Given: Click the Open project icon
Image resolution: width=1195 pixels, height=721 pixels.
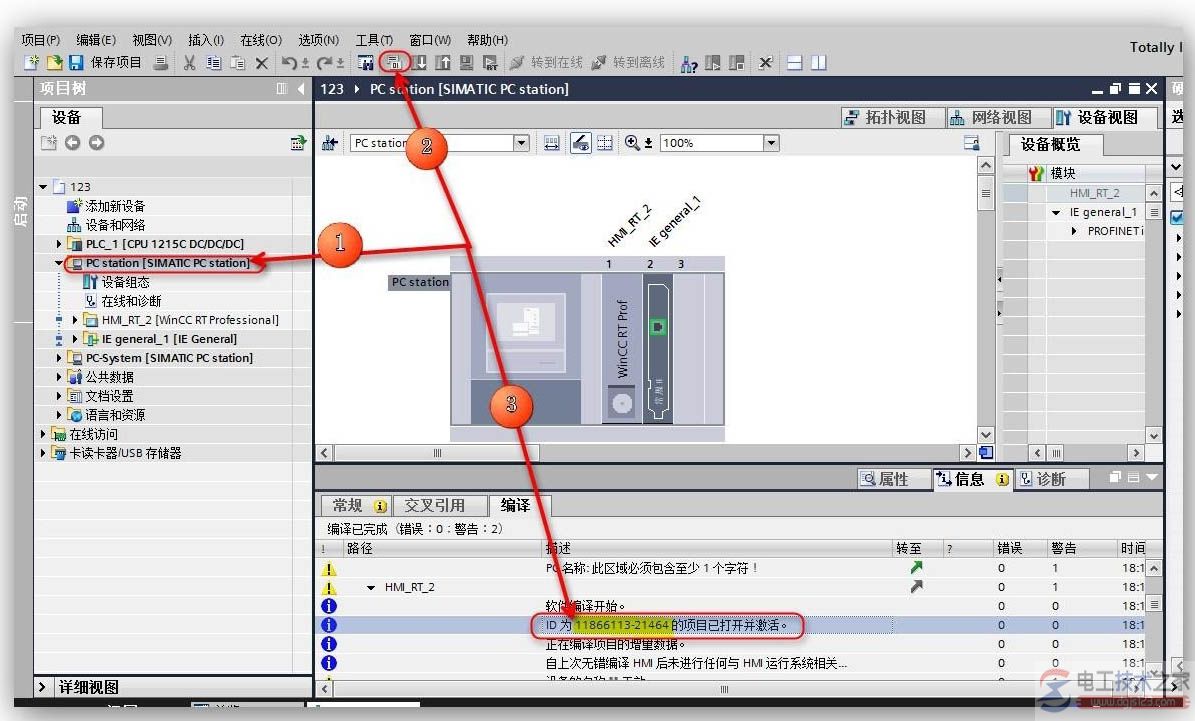Looking at the screenshot, I should coord(54,63).
